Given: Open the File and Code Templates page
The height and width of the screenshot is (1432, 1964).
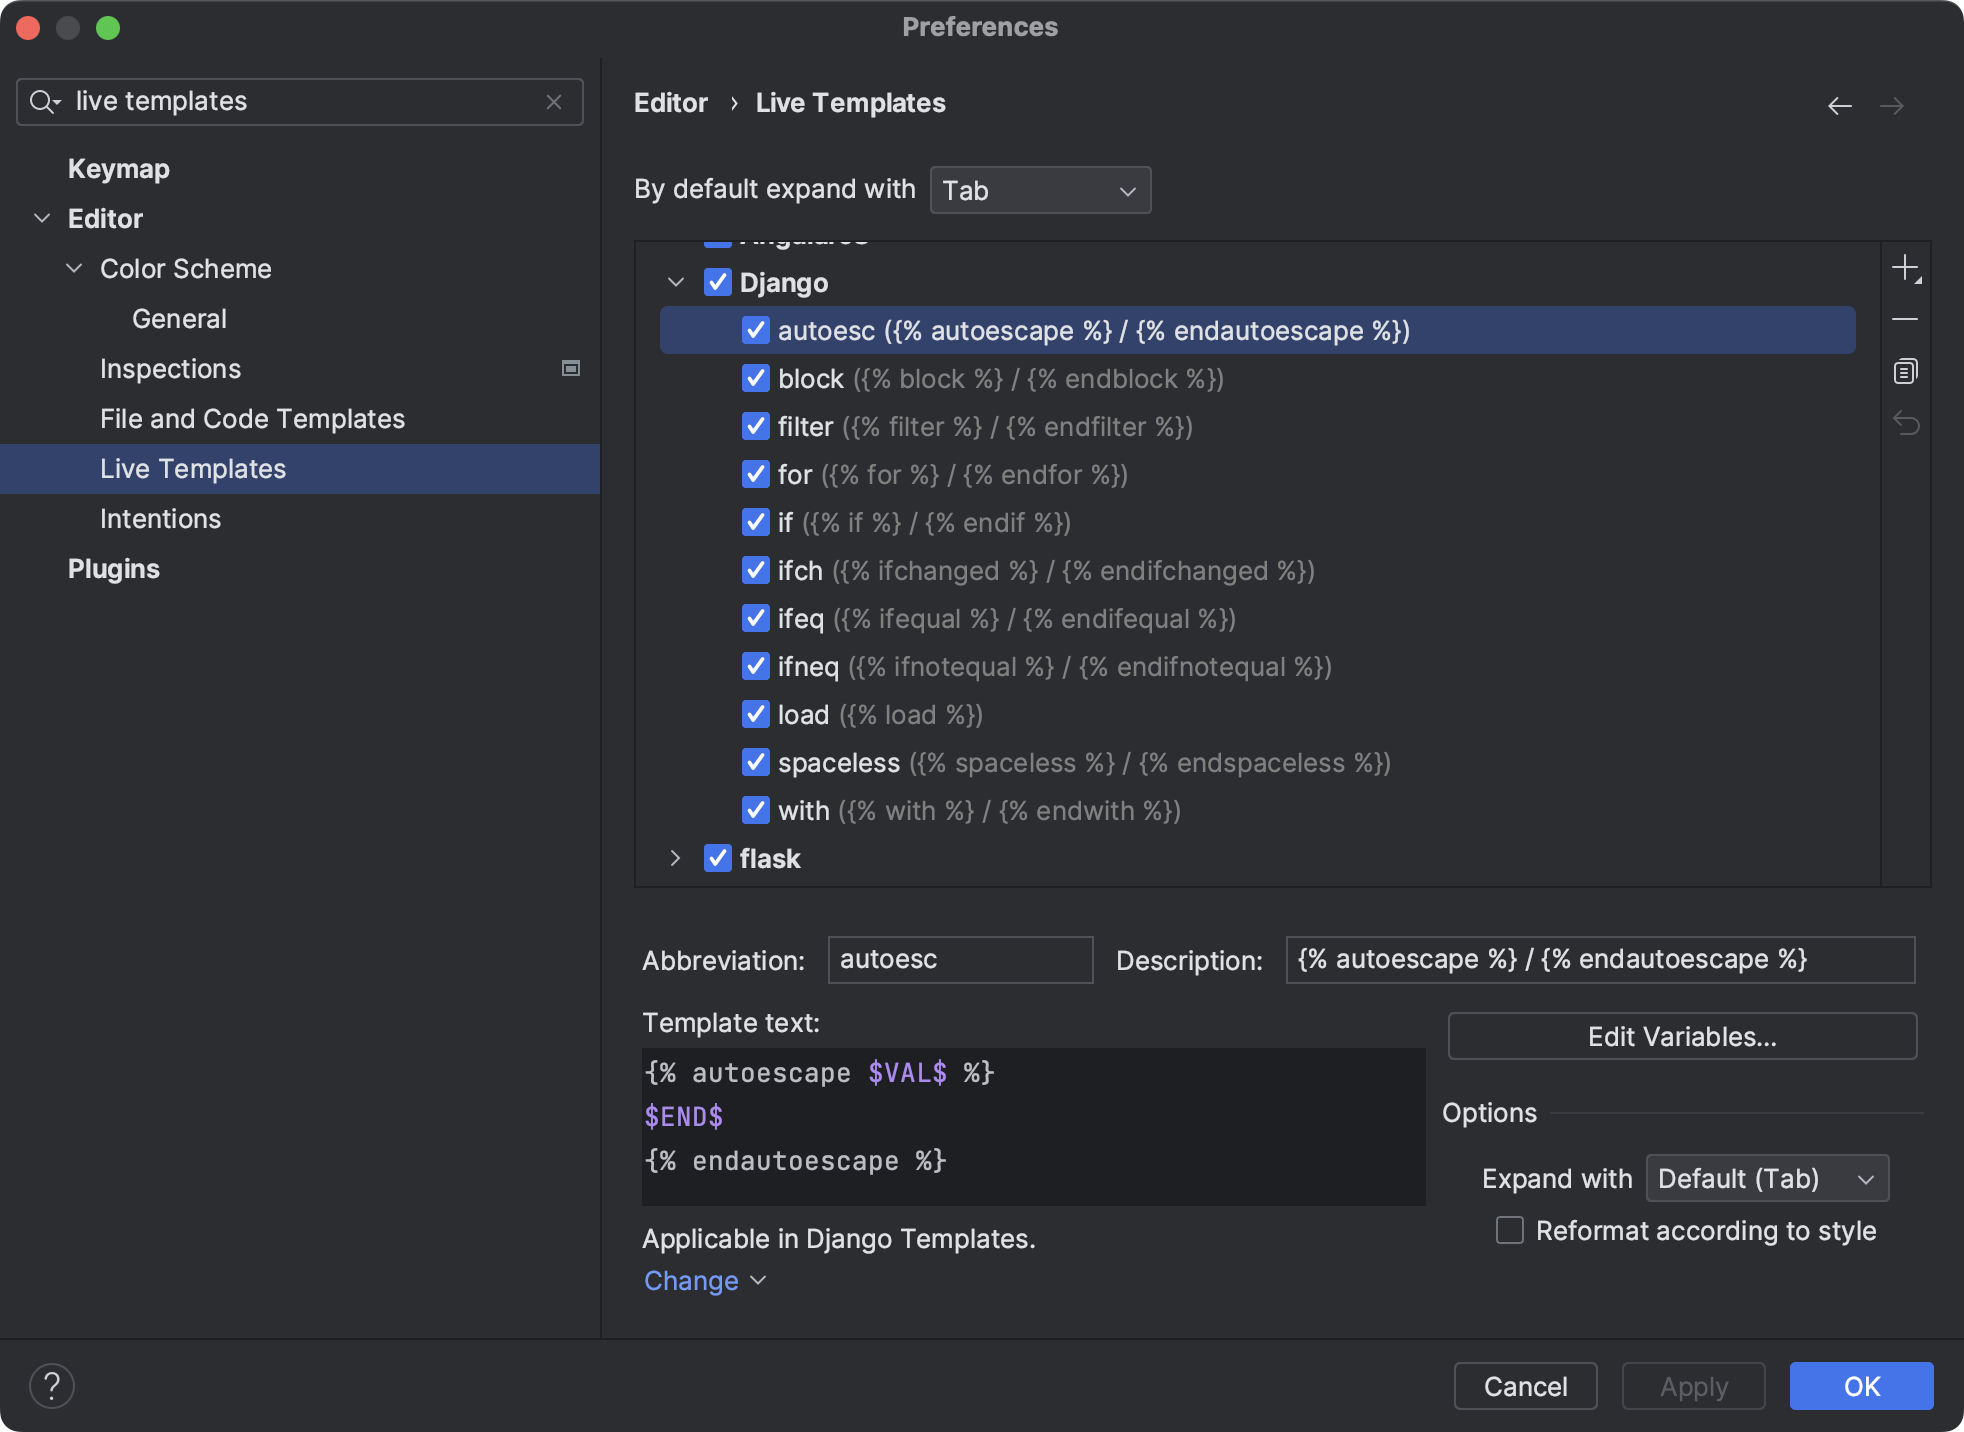Looking at the screenshot, I should [x=252, y=418].
